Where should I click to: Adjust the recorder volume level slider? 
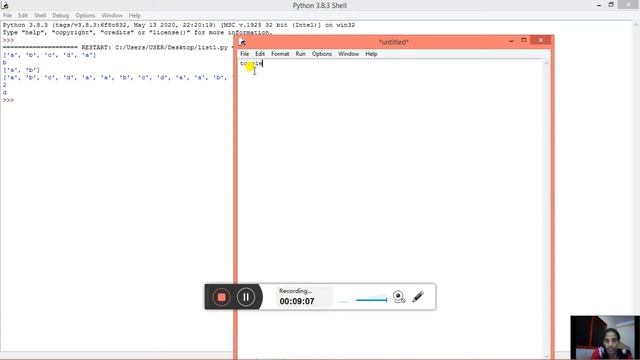click(371, 300)
